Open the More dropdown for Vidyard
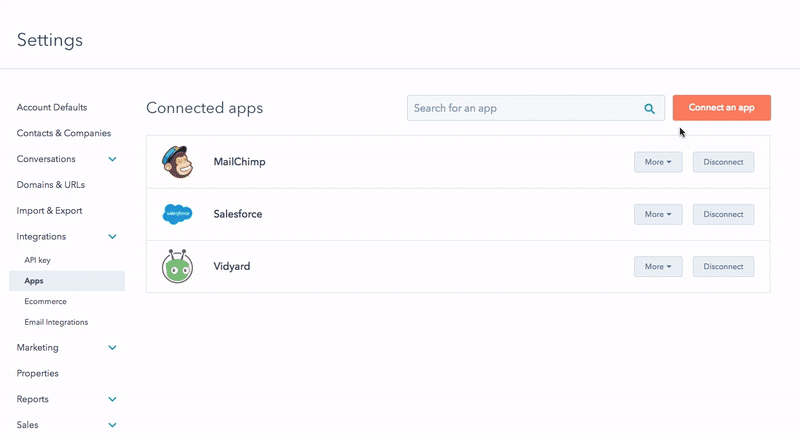This screenshot has height=439, width=800. [658, 266]
